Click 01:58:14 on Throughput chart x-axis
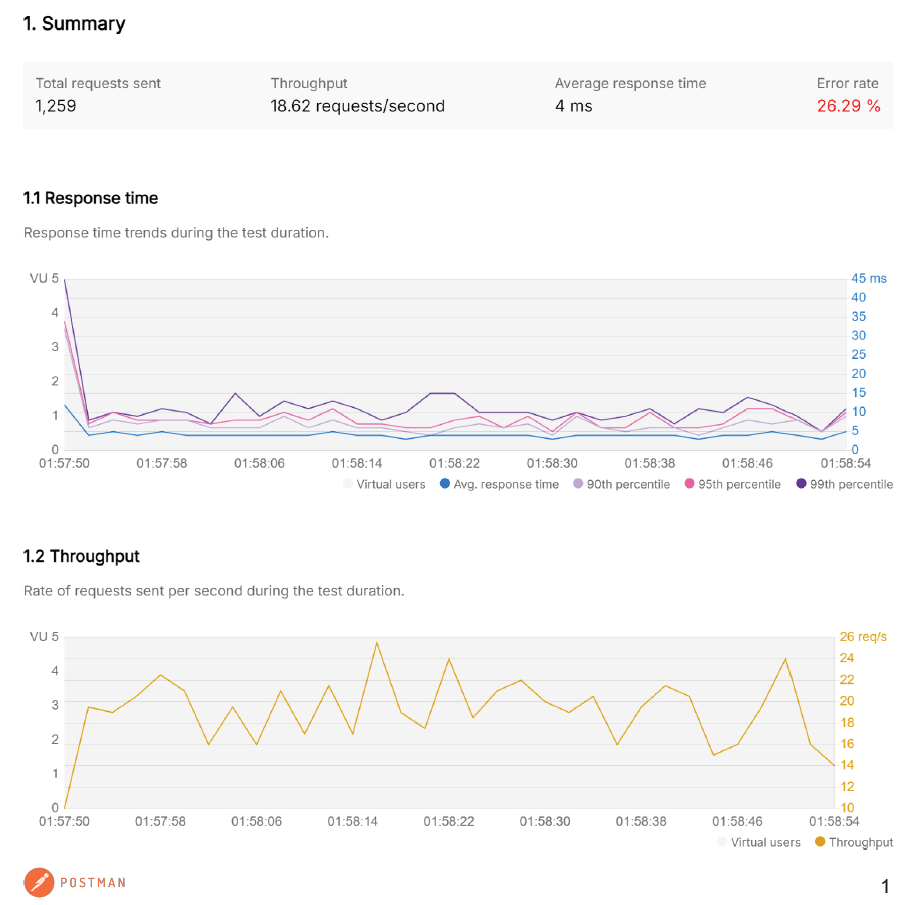Viewport: 922px width, 905px height. (x=353, y=821)
